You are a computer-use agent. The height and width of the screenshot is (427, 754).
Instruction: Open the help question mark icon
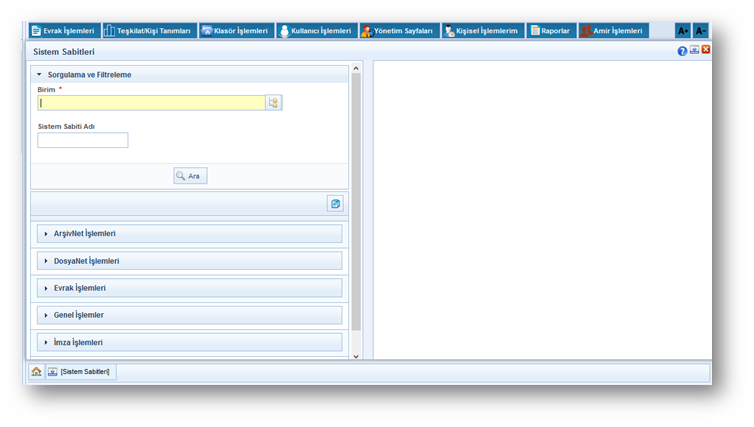682,51
